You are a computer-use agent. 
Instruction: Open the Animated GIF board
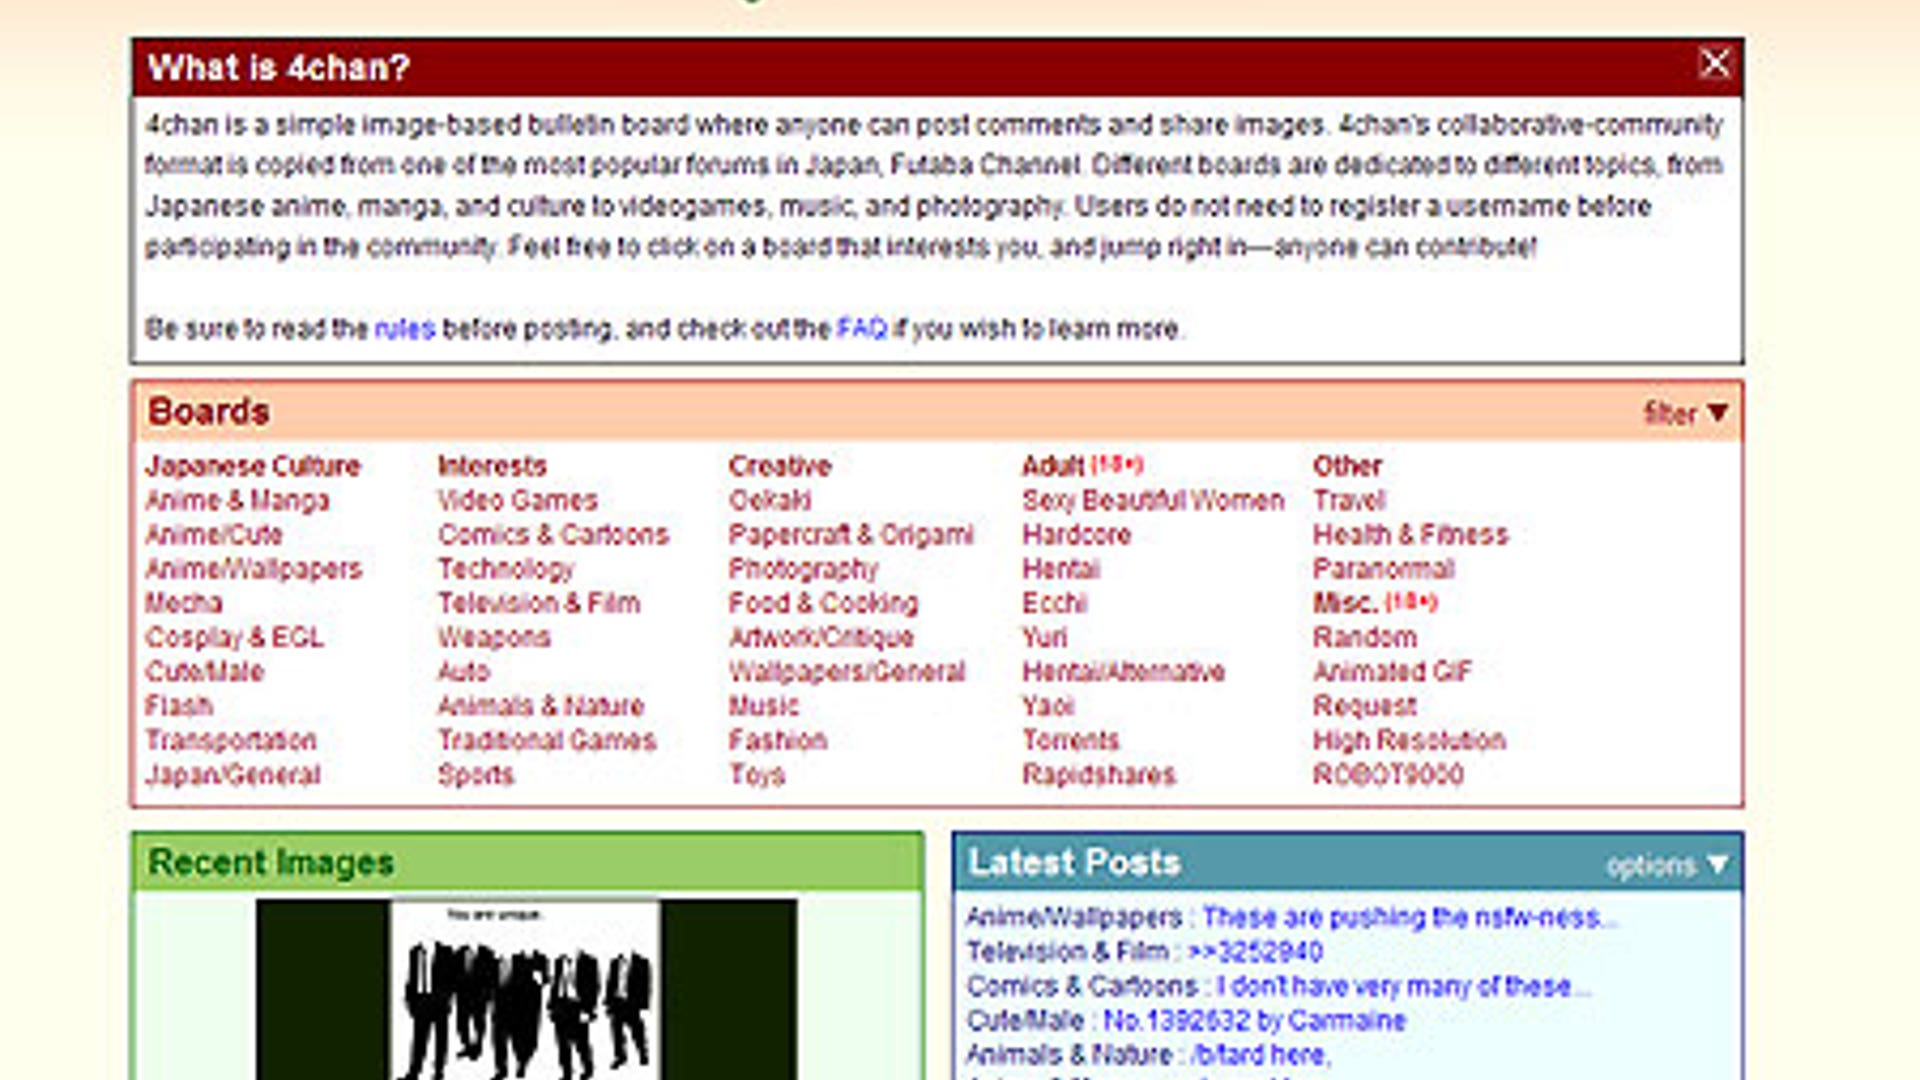pos(1393,671)
